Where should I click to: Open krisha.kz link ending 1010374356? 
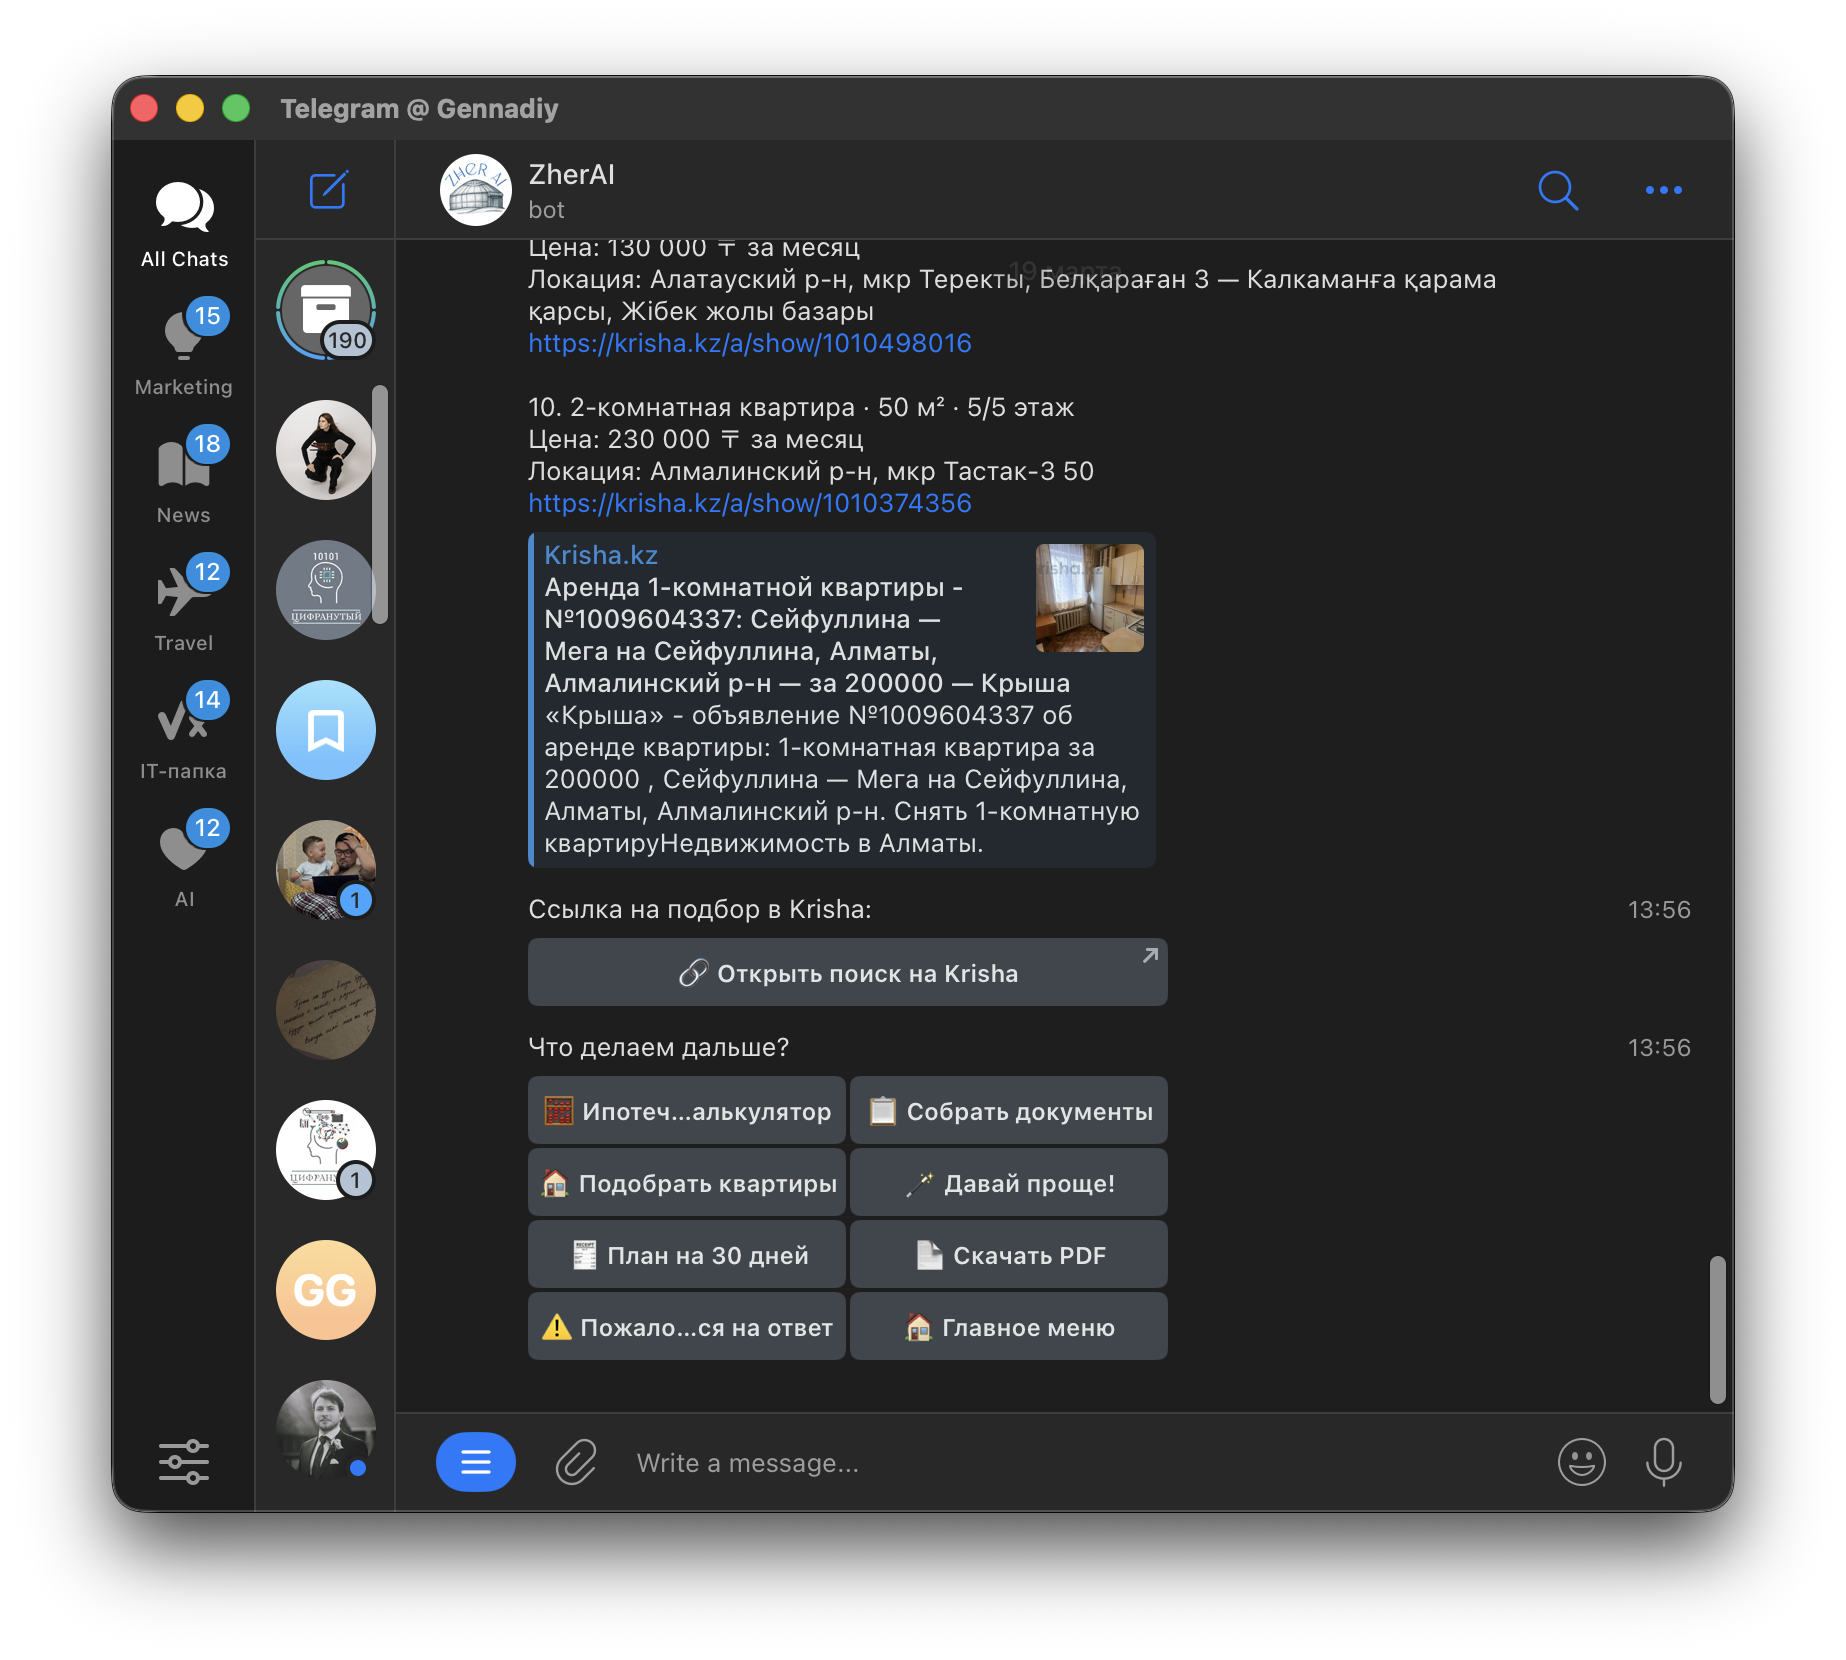tap(750, 503)
